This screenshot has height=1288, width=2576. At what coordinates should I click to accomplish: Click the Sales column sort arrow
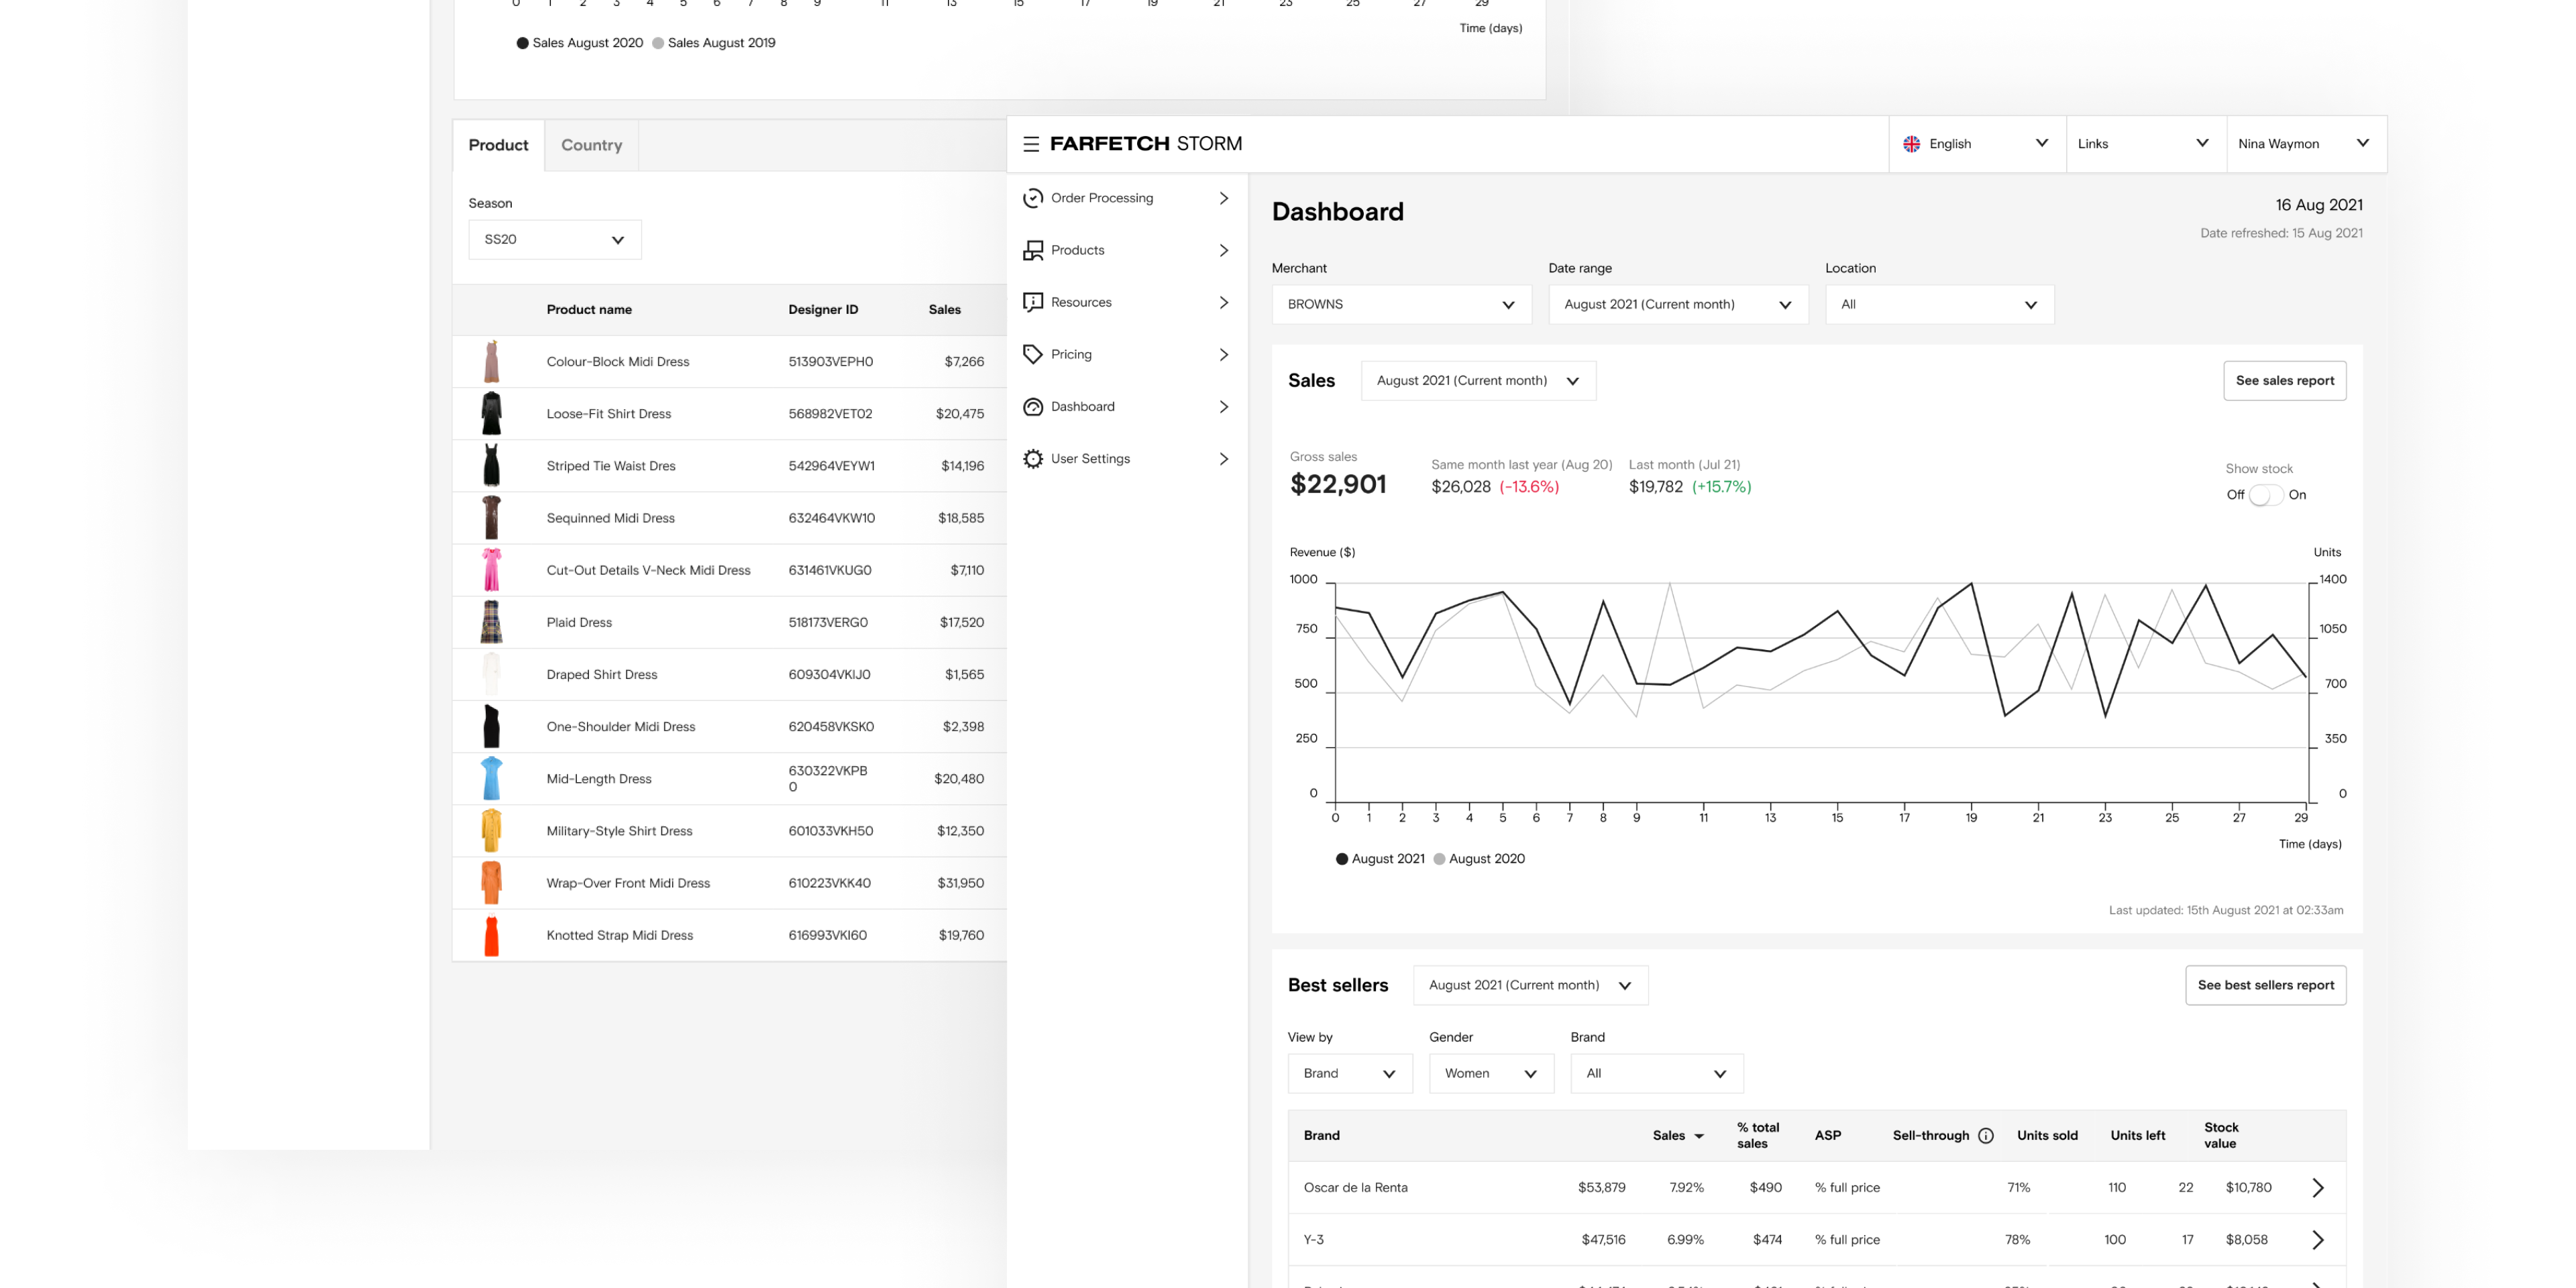[1699, 1136]
